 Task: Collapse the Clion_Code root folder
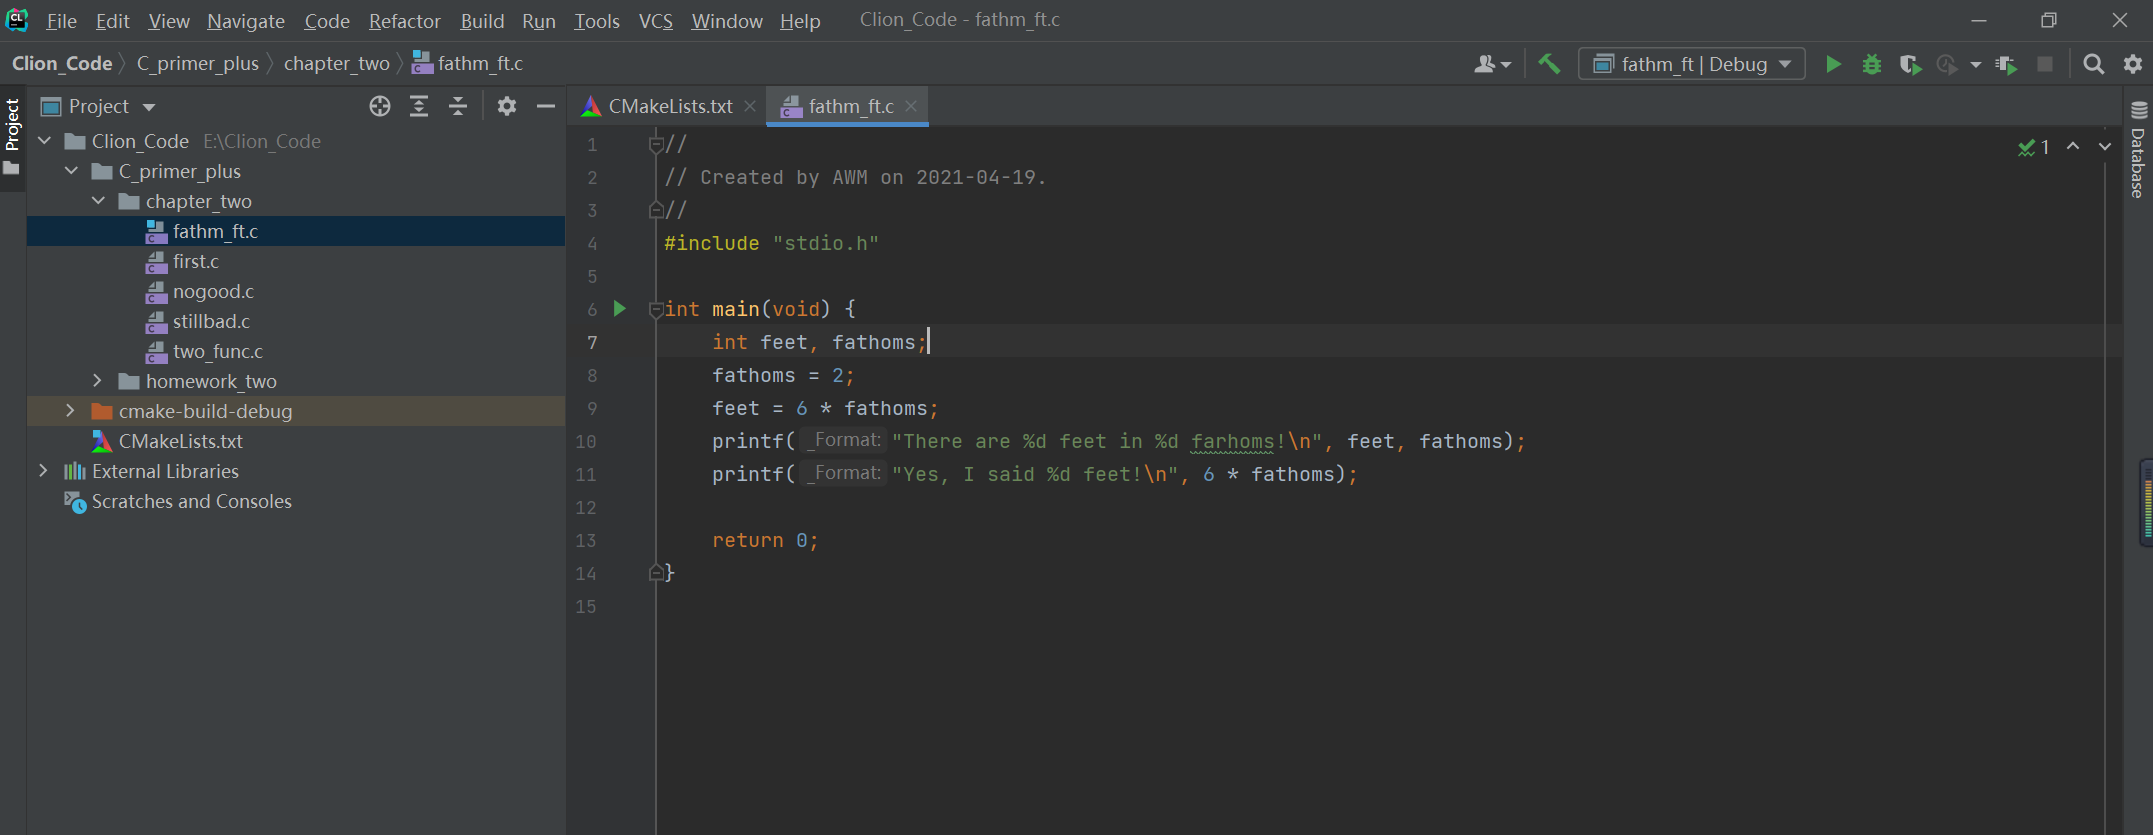pyautogui.click(x=44, y=141)
